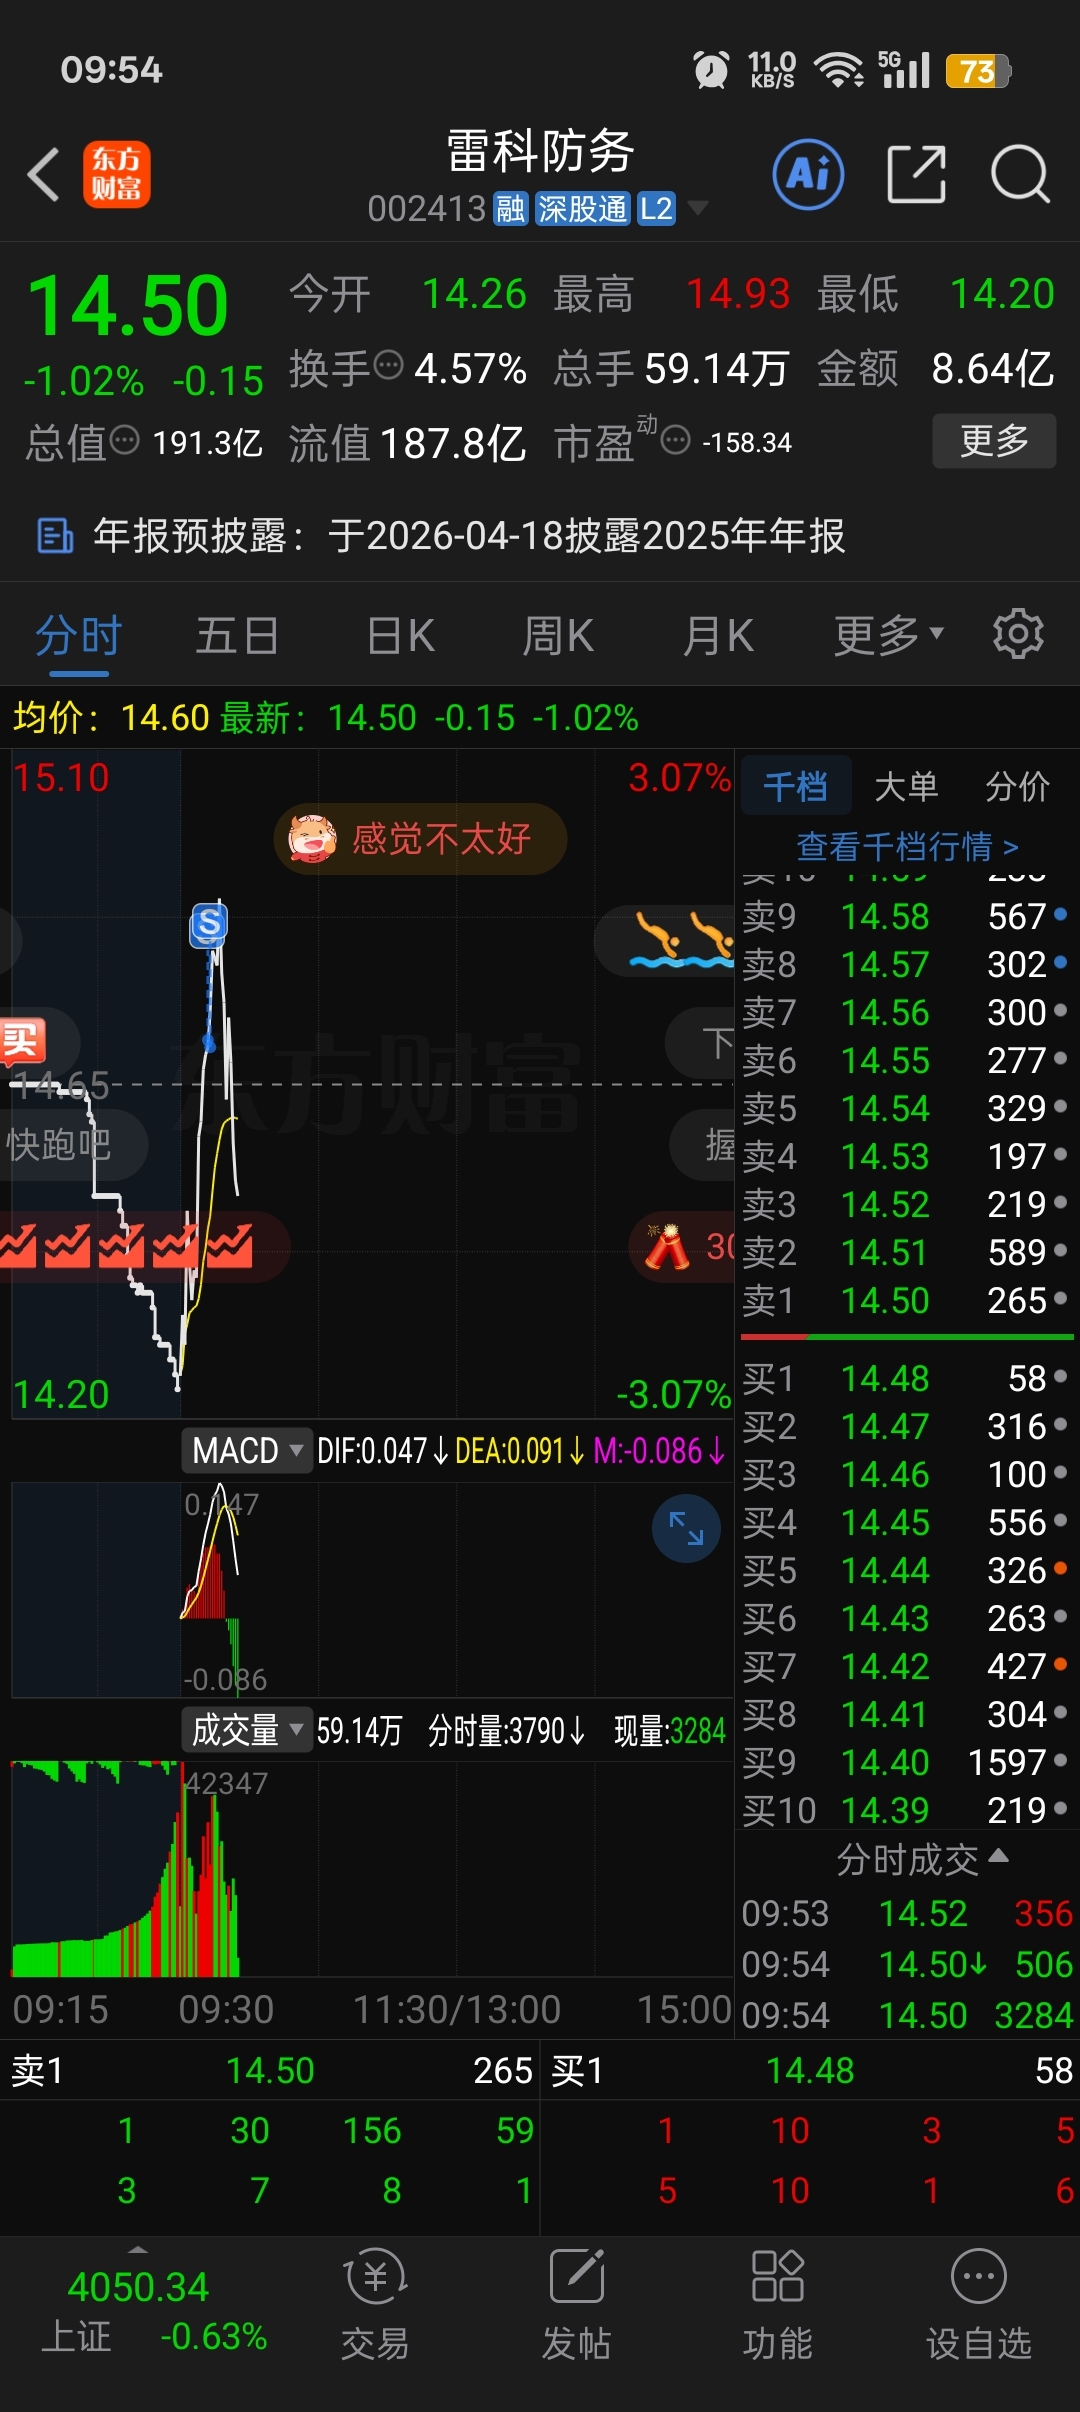
Task: Tap the 09:53 14.52 trade record
Action: (x=906, y=1913)
